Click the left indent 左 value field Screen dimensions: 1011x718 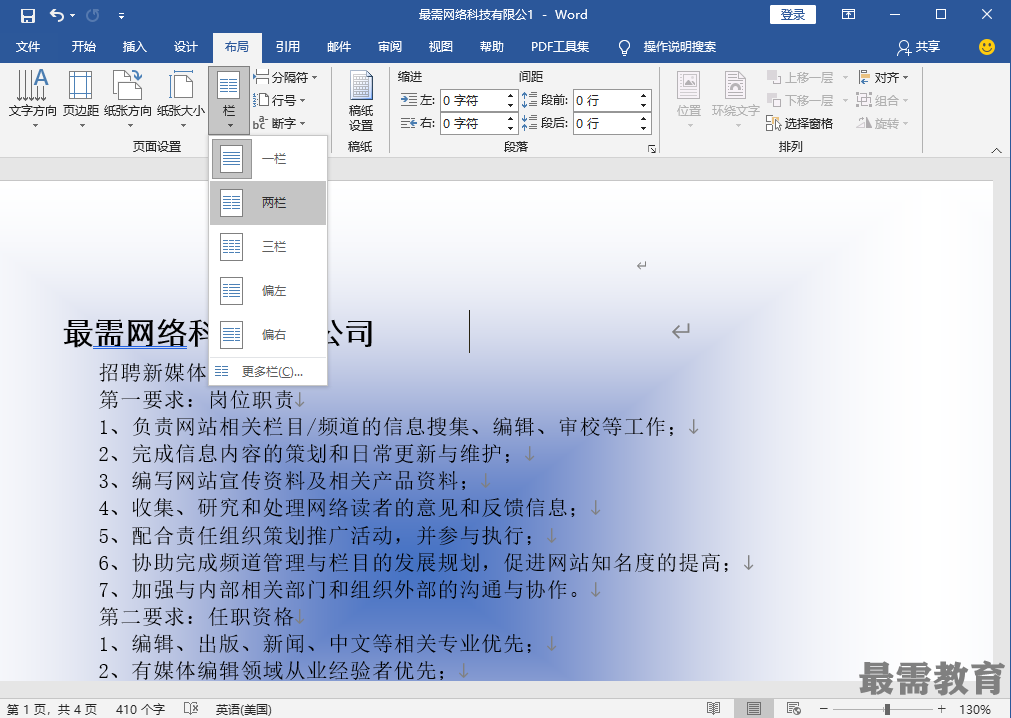(x=472, y=101)
